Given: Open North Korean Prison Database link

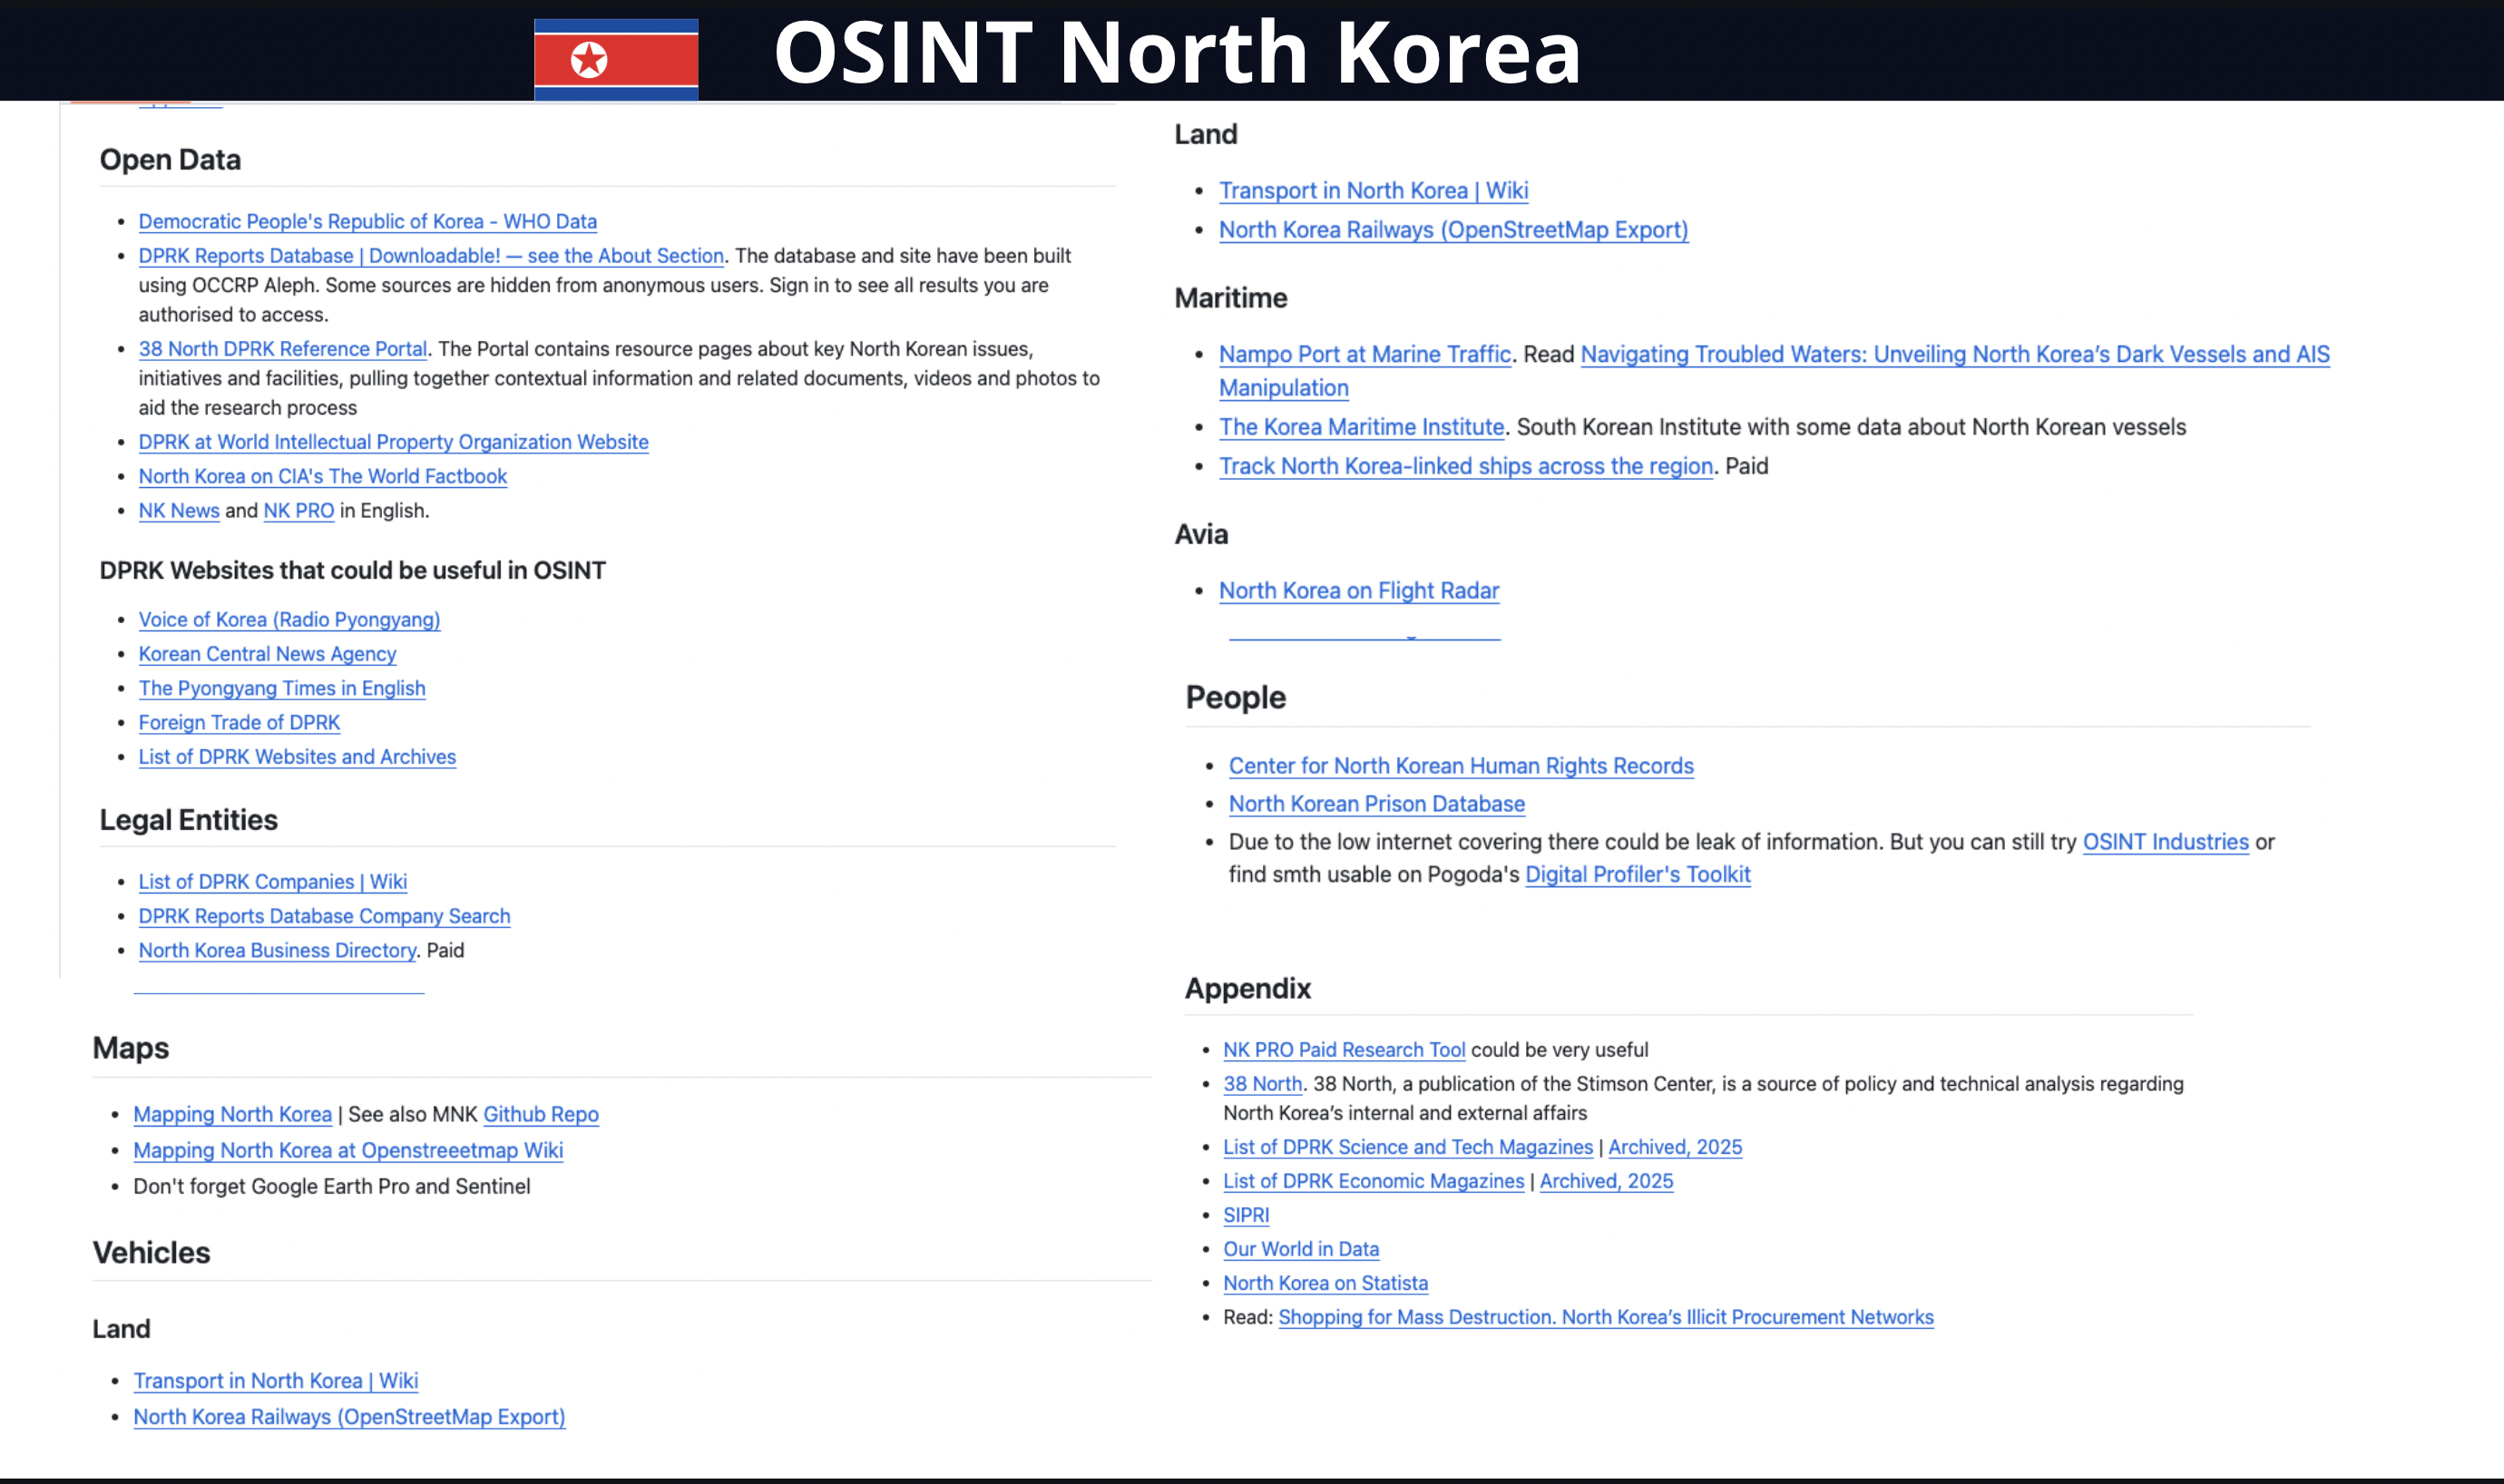Looking at the screenshot, I should coord(1376,803).
